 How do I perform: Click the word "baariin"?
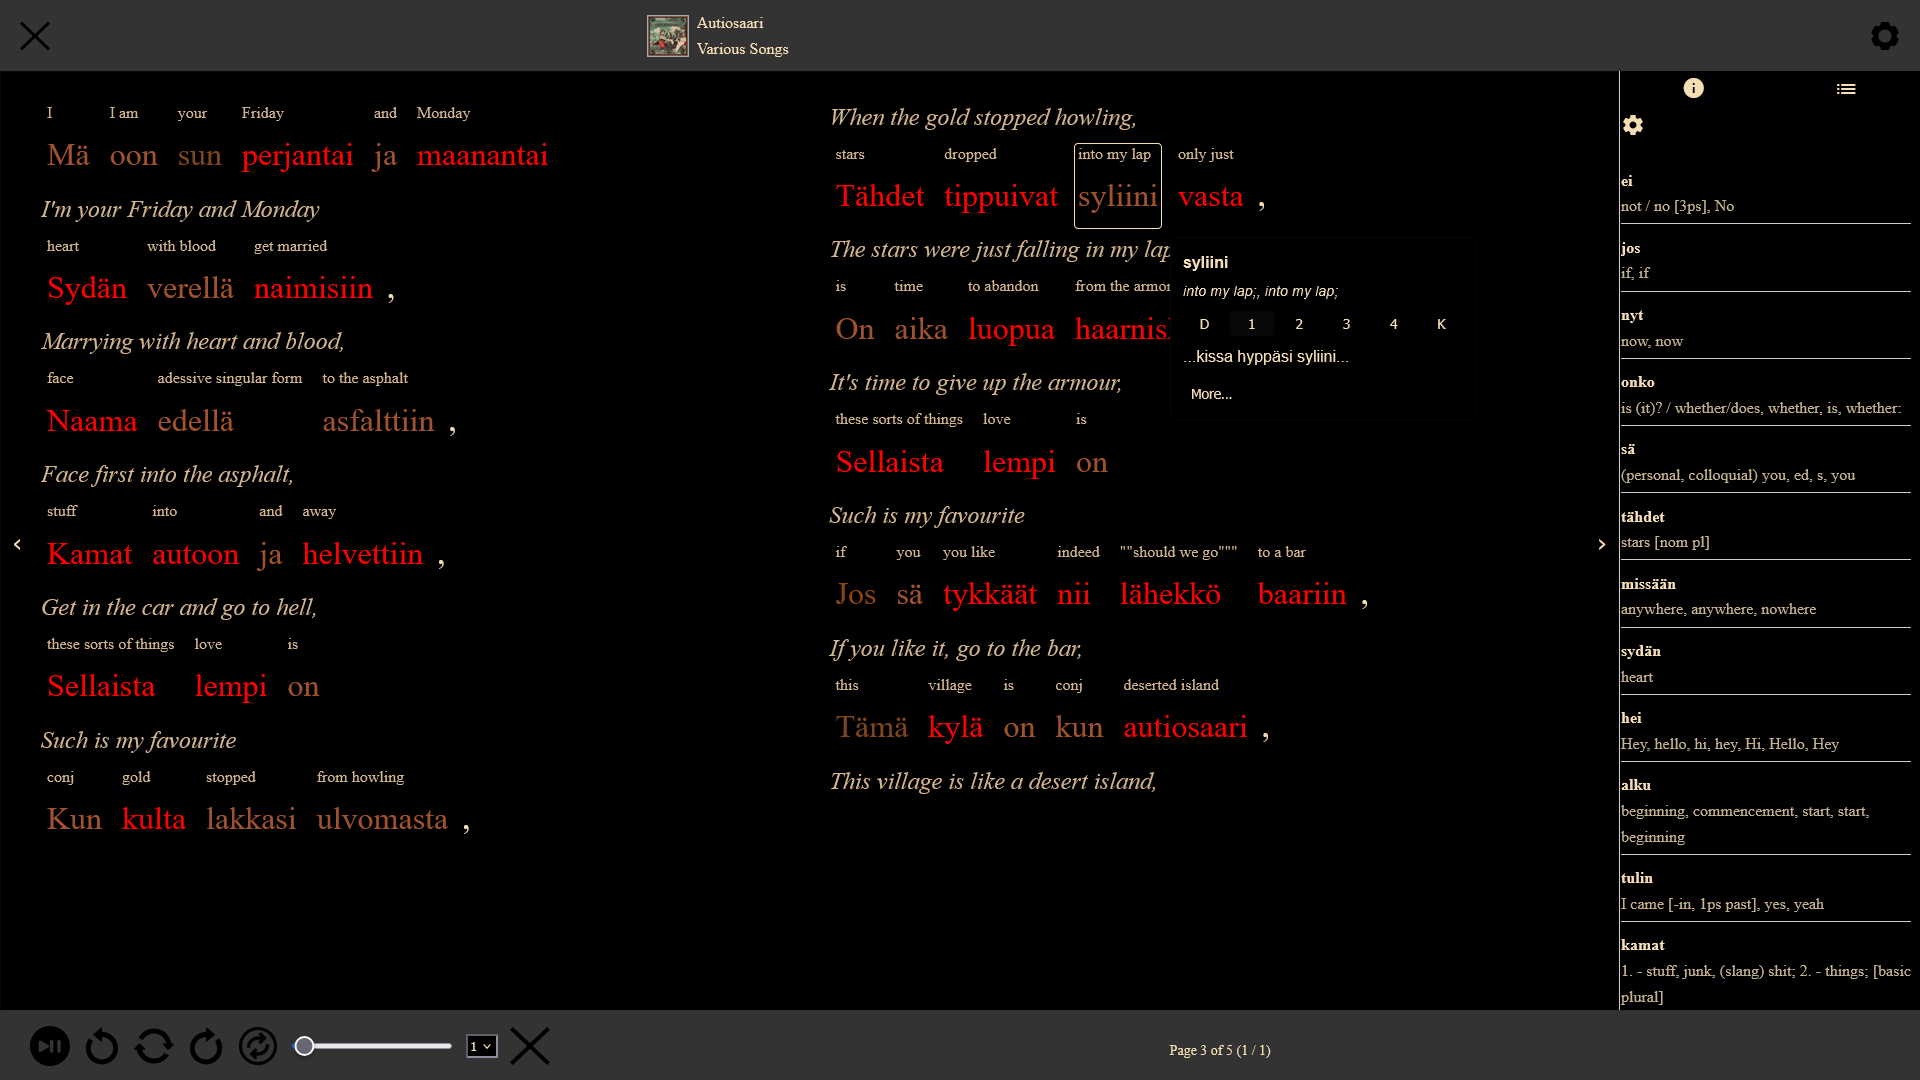point(1302,594)
